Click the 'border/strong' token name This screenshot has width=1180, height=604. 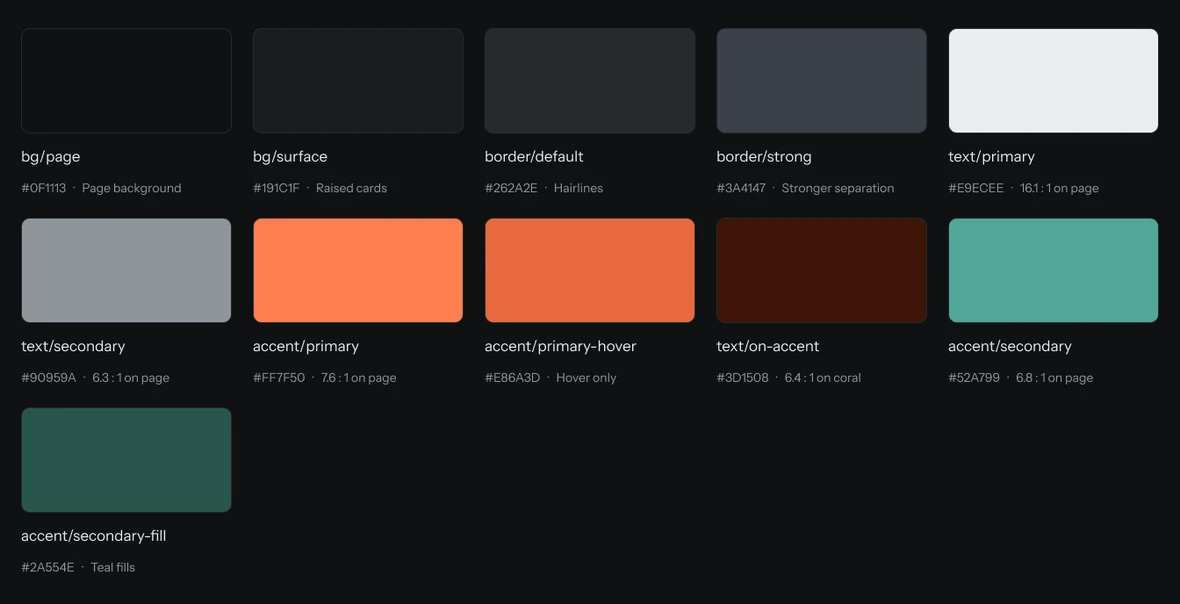pos(764,157)
